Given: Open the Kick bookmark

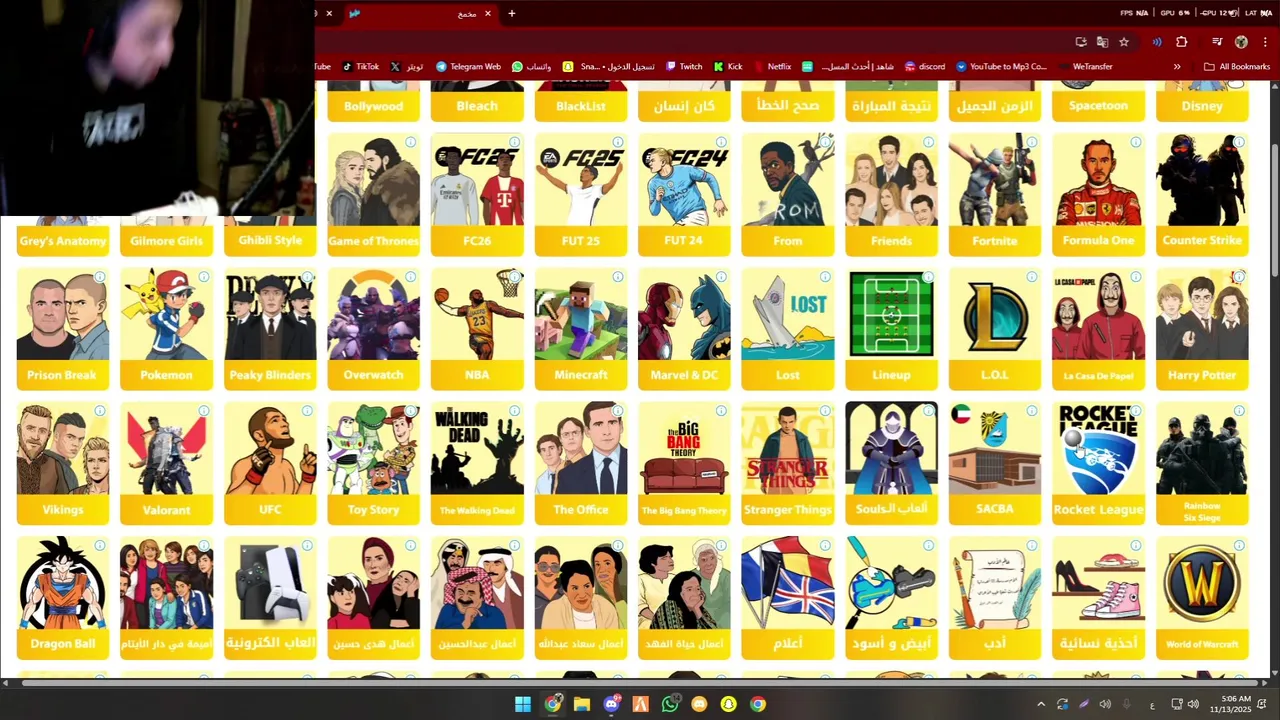Looking at the screenshot, I should pyautogui.click(x=728, y=67).
